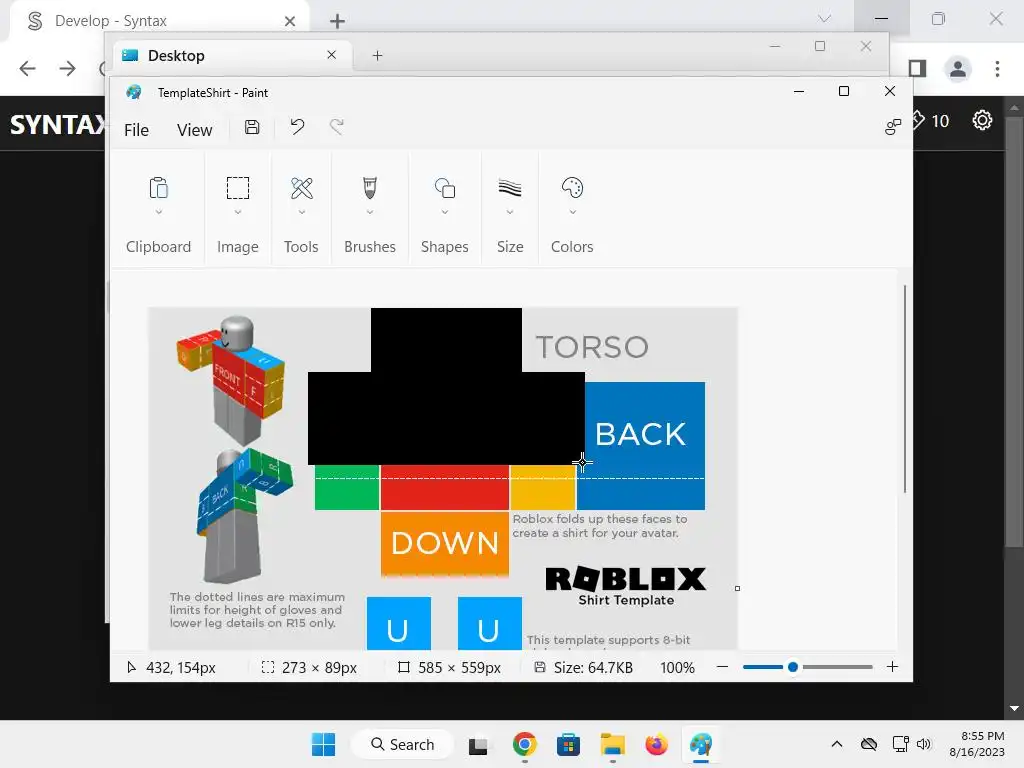
Task: Open Syntax settings gear icon
Action: coord(982,120)
